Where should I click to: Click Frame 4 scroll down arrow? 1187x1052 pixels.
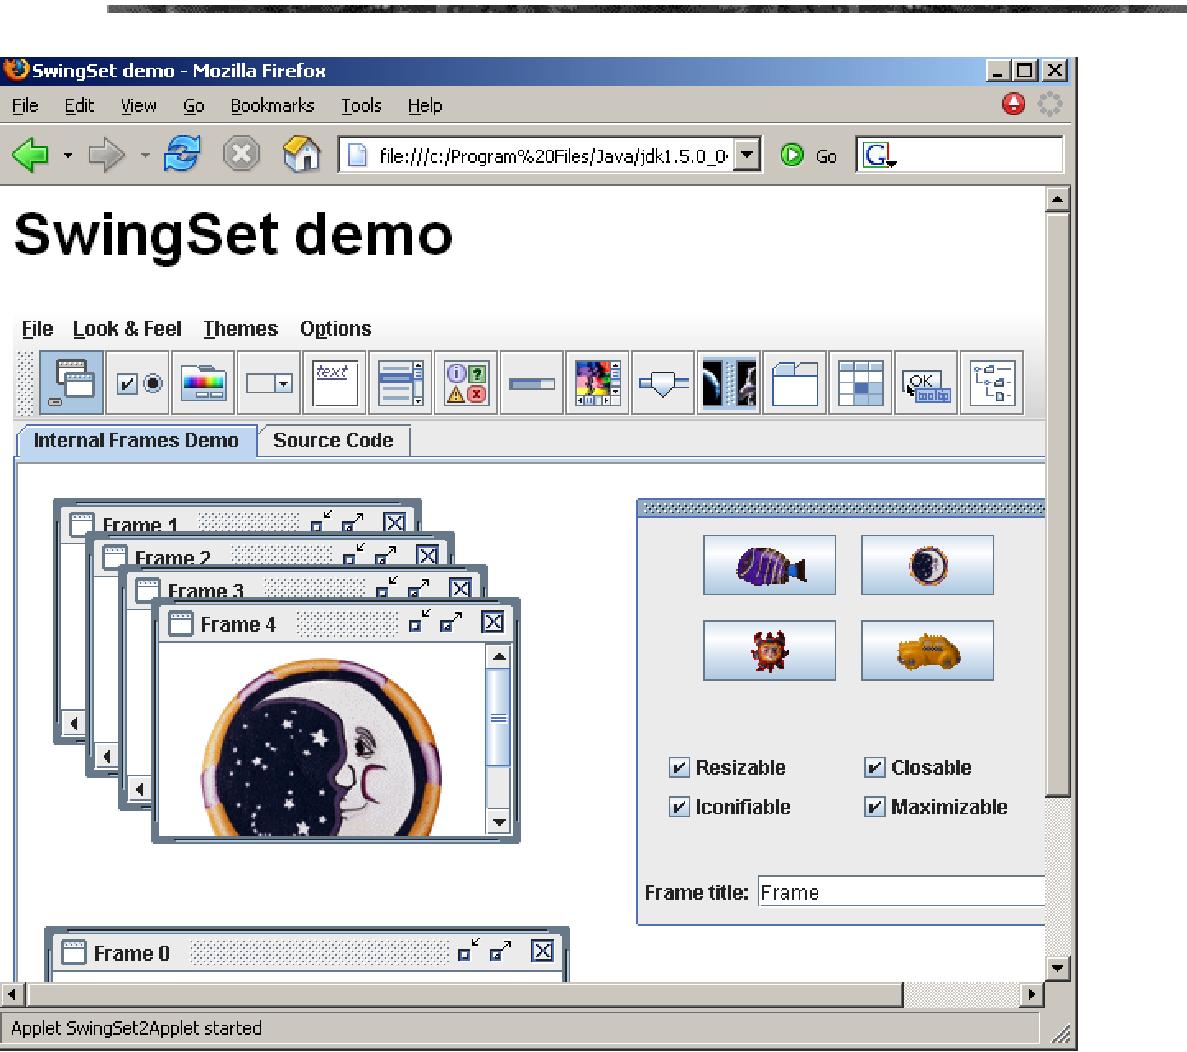pyautogui.click(x=499, y=822)
